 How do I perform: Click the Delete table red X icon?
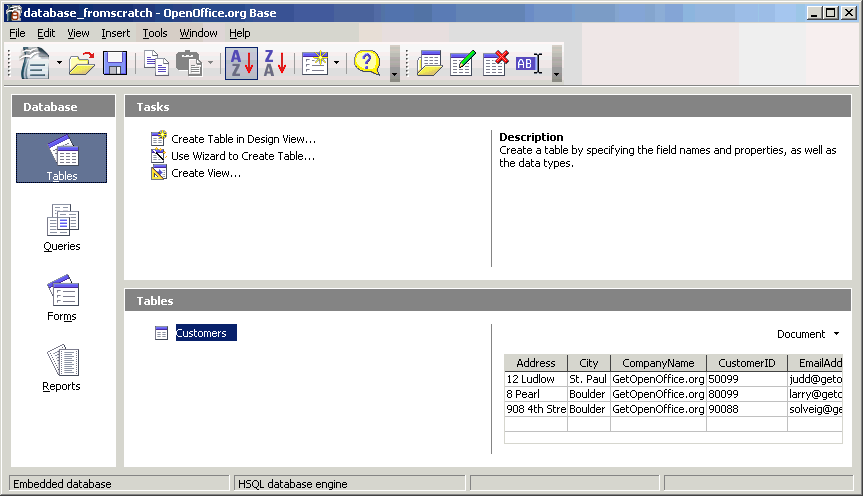coord(495,63)
